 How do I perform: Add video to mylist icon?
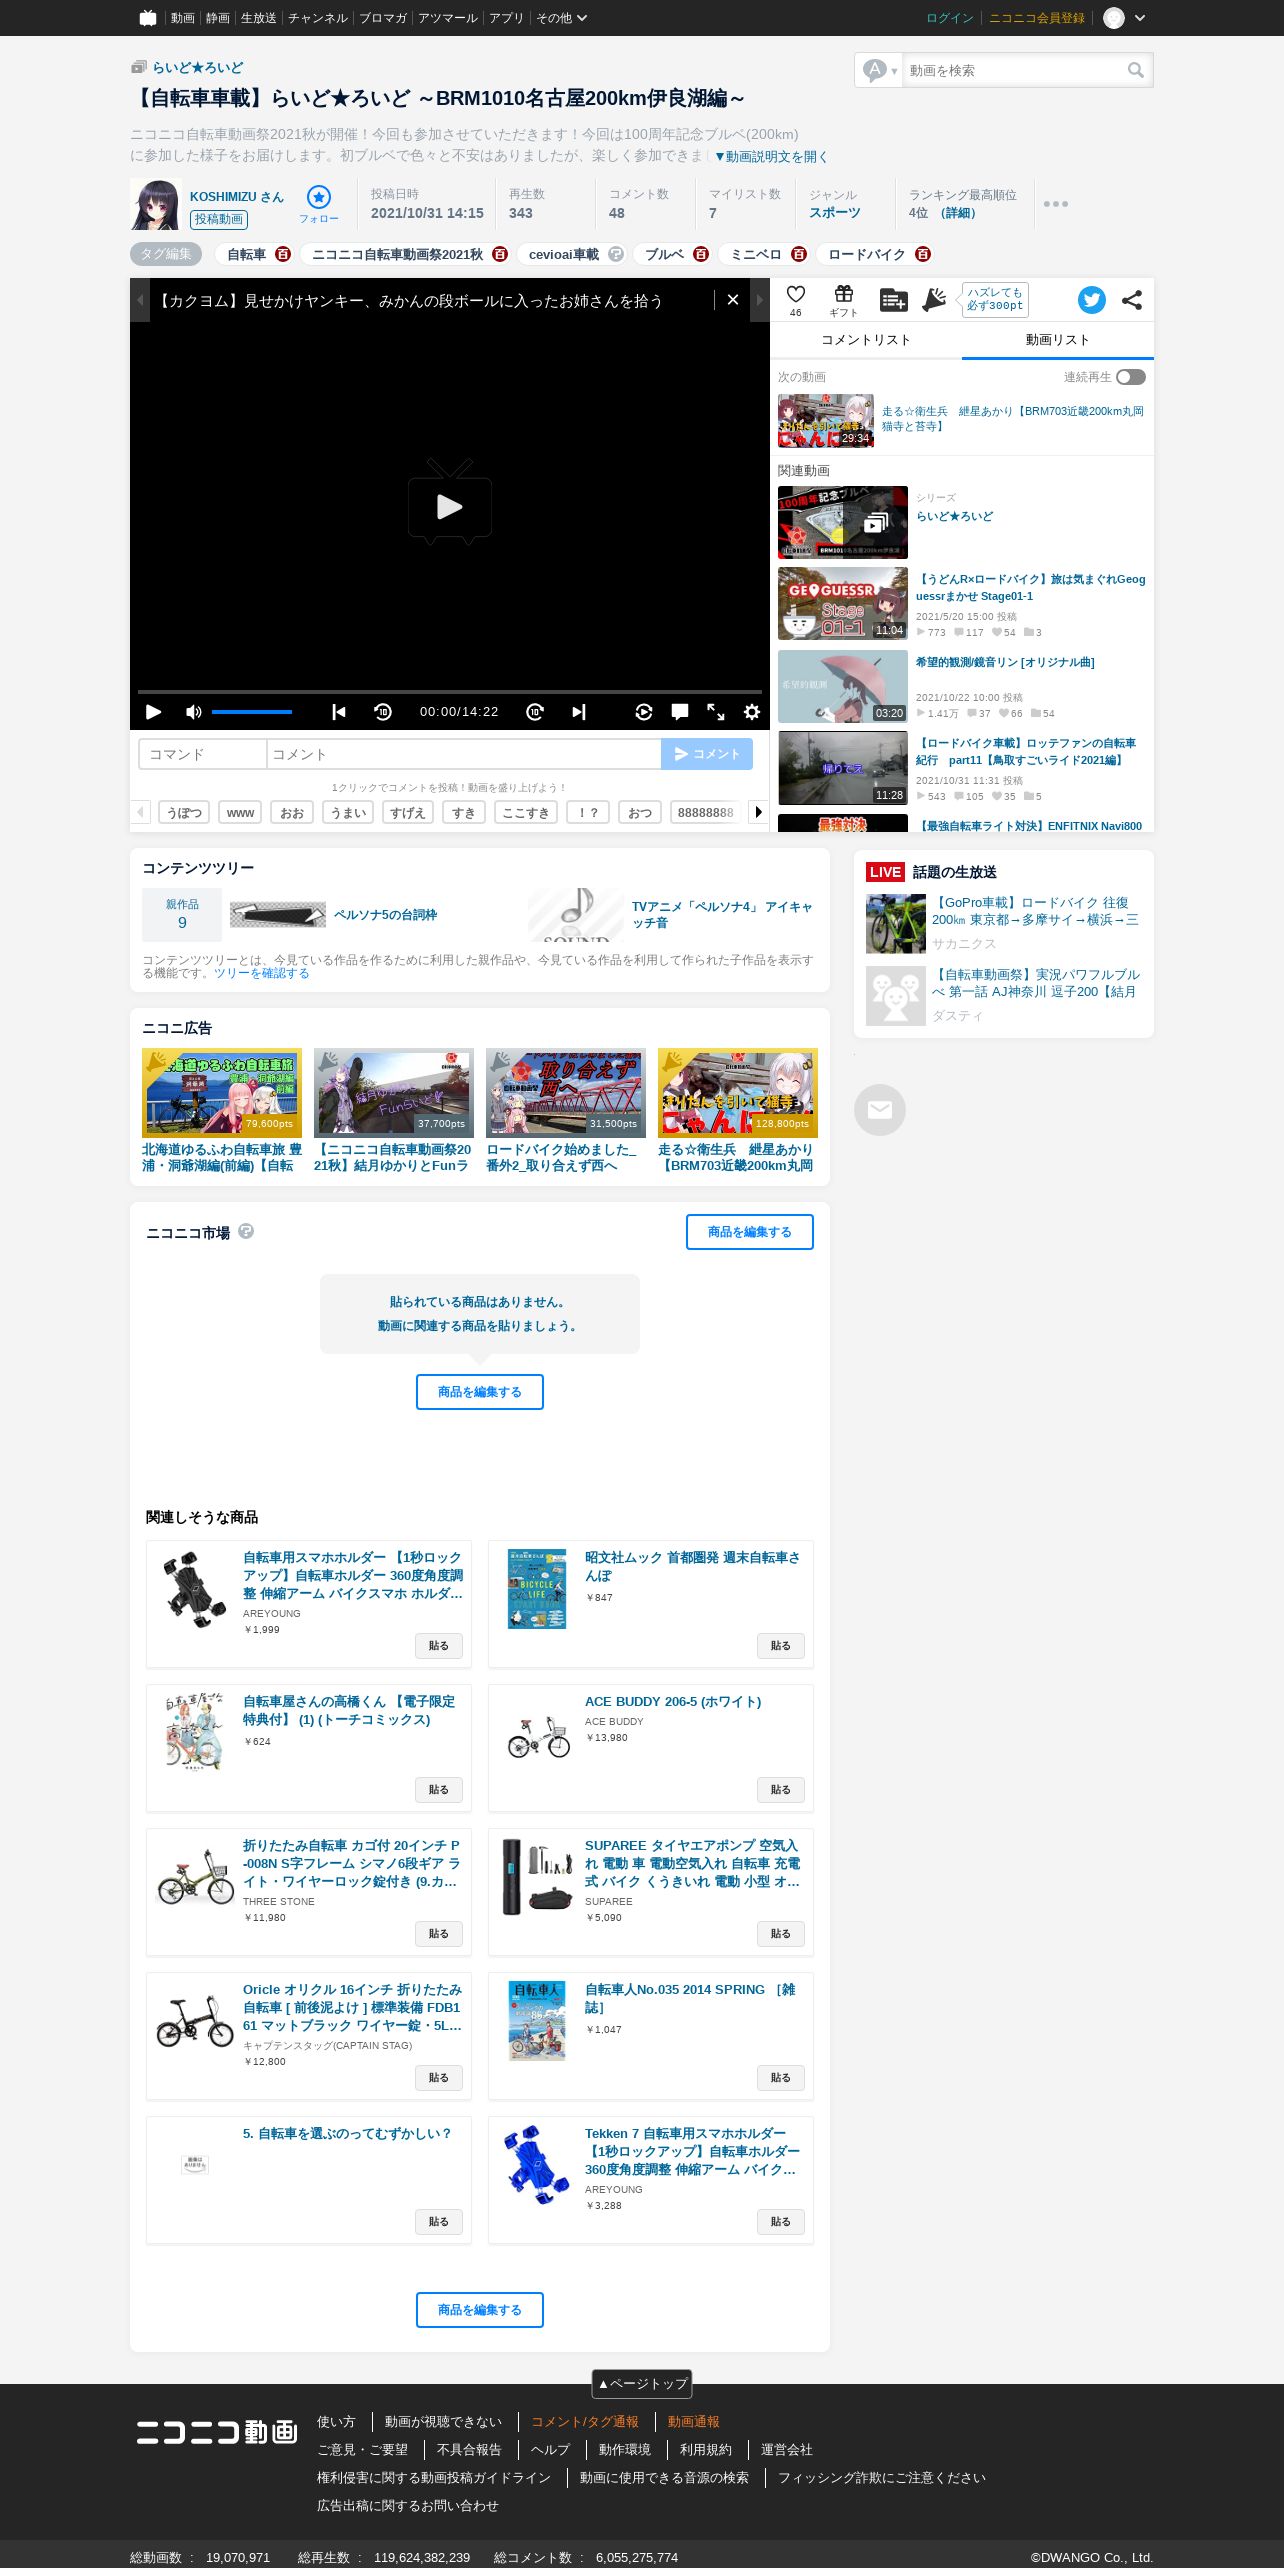(893, 299)
